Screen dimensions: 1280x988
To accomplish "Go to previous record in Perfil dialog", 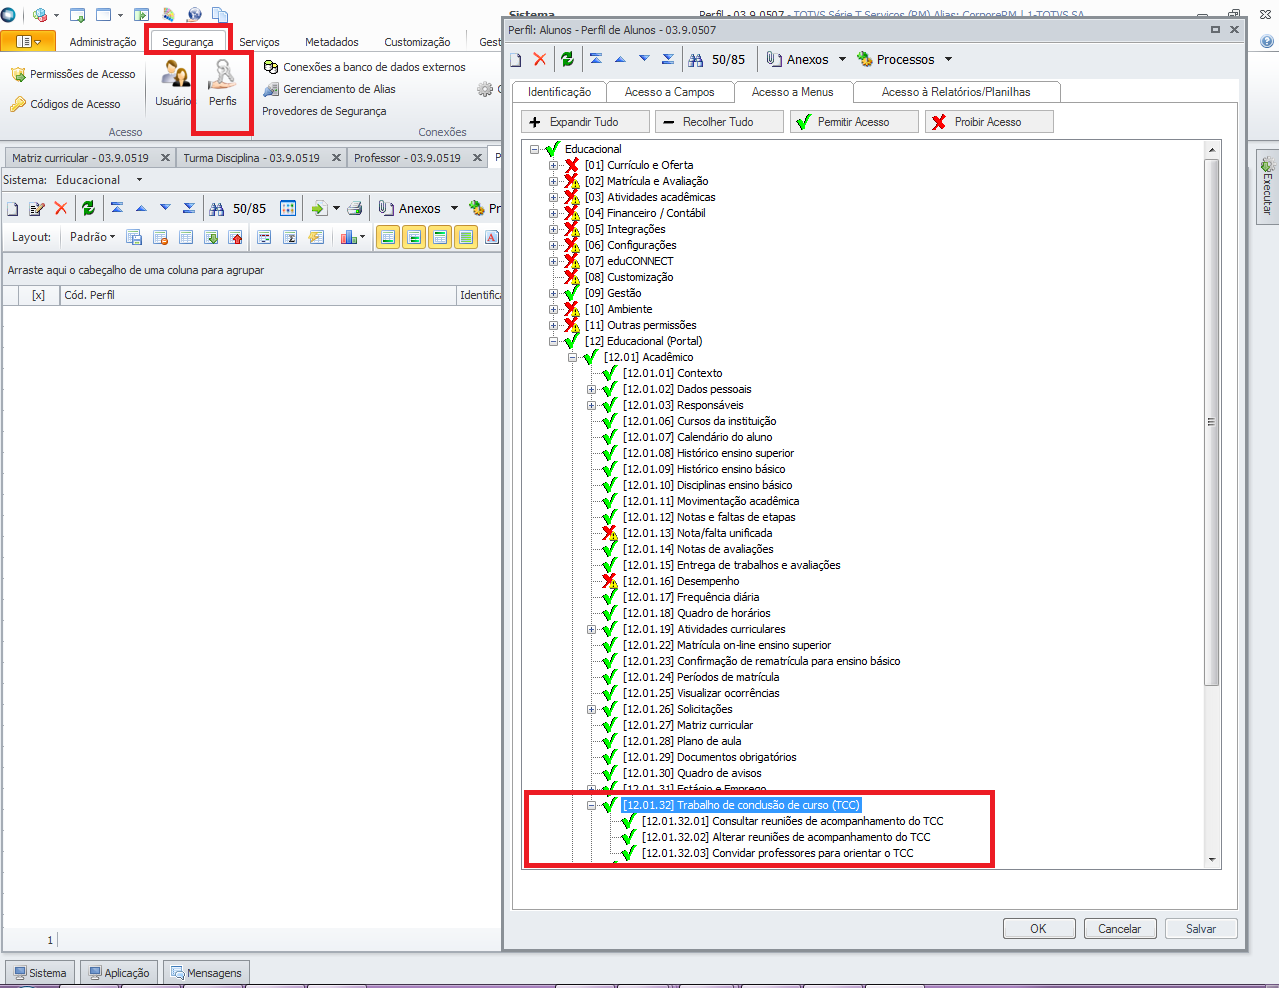I will [620, 60].
